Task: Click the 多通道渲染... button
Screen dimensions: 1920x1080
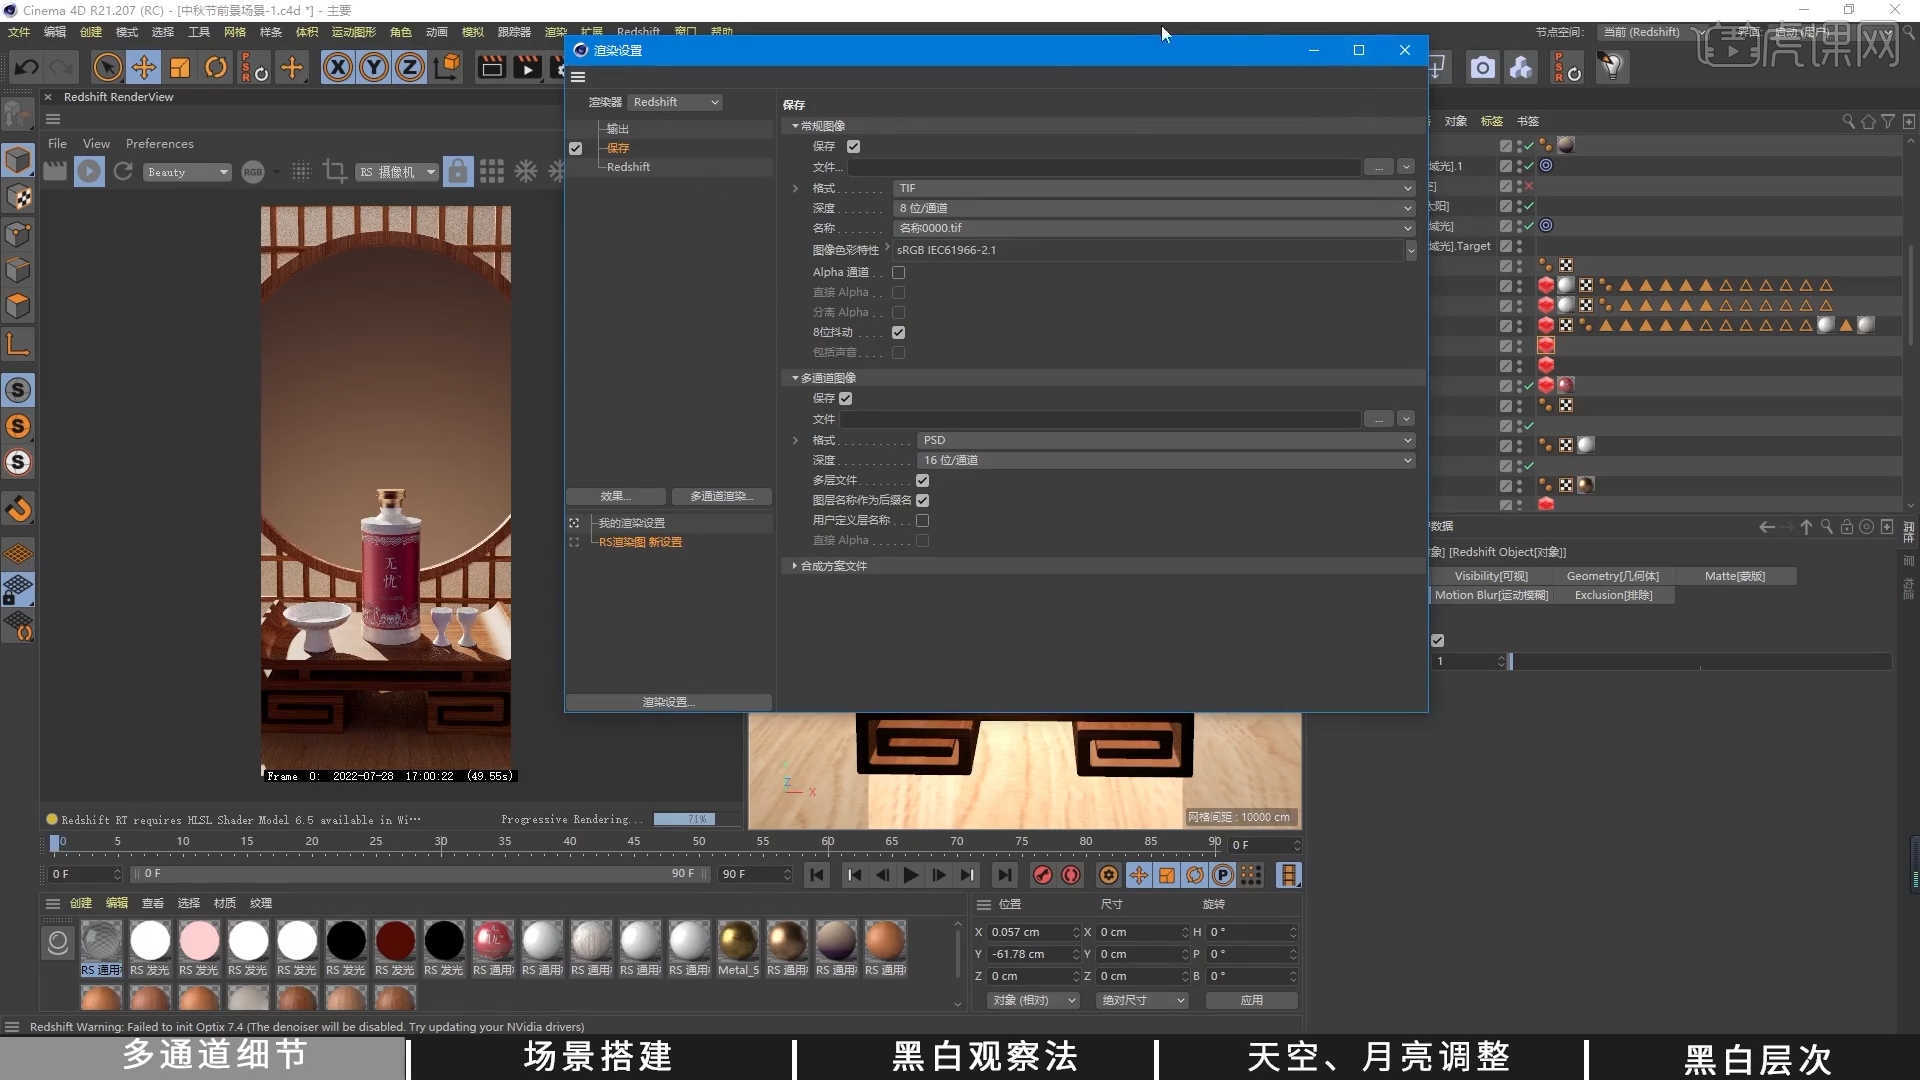Action: pos(720,496)
